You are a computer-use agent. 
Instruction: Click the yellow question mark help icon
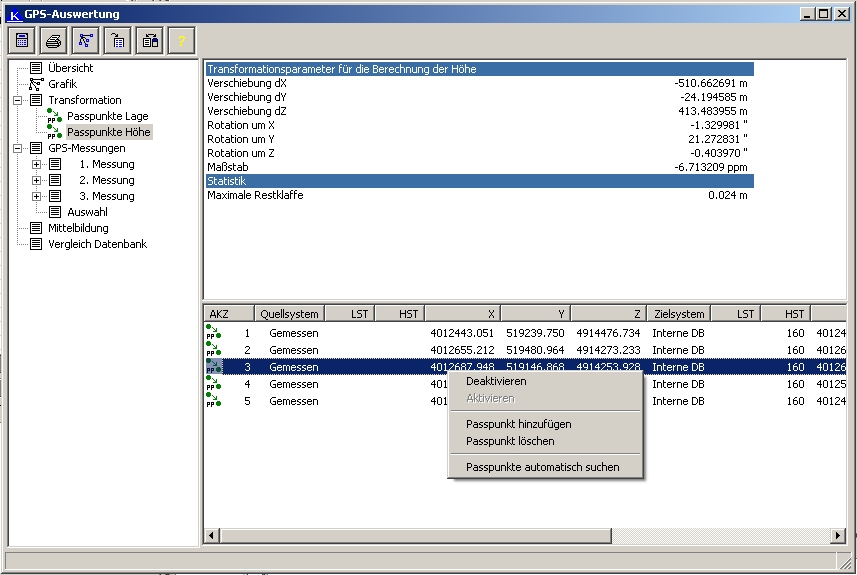click(x=181, y=40)
